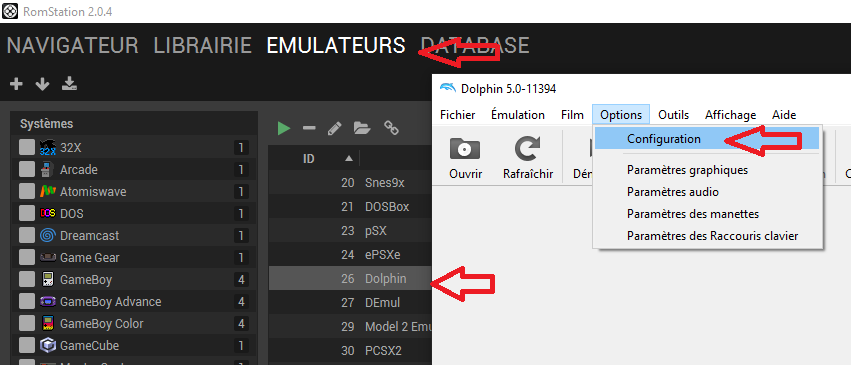
Task: Select the Model 2 Emulator row
Action: tap(350, 326)
